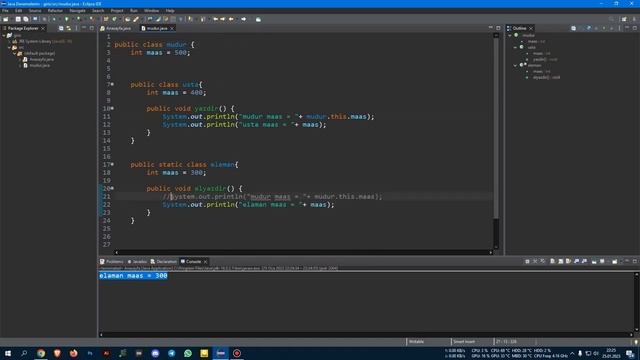
Task: Switch to the Javadoc tab
Action: (137, 261)
